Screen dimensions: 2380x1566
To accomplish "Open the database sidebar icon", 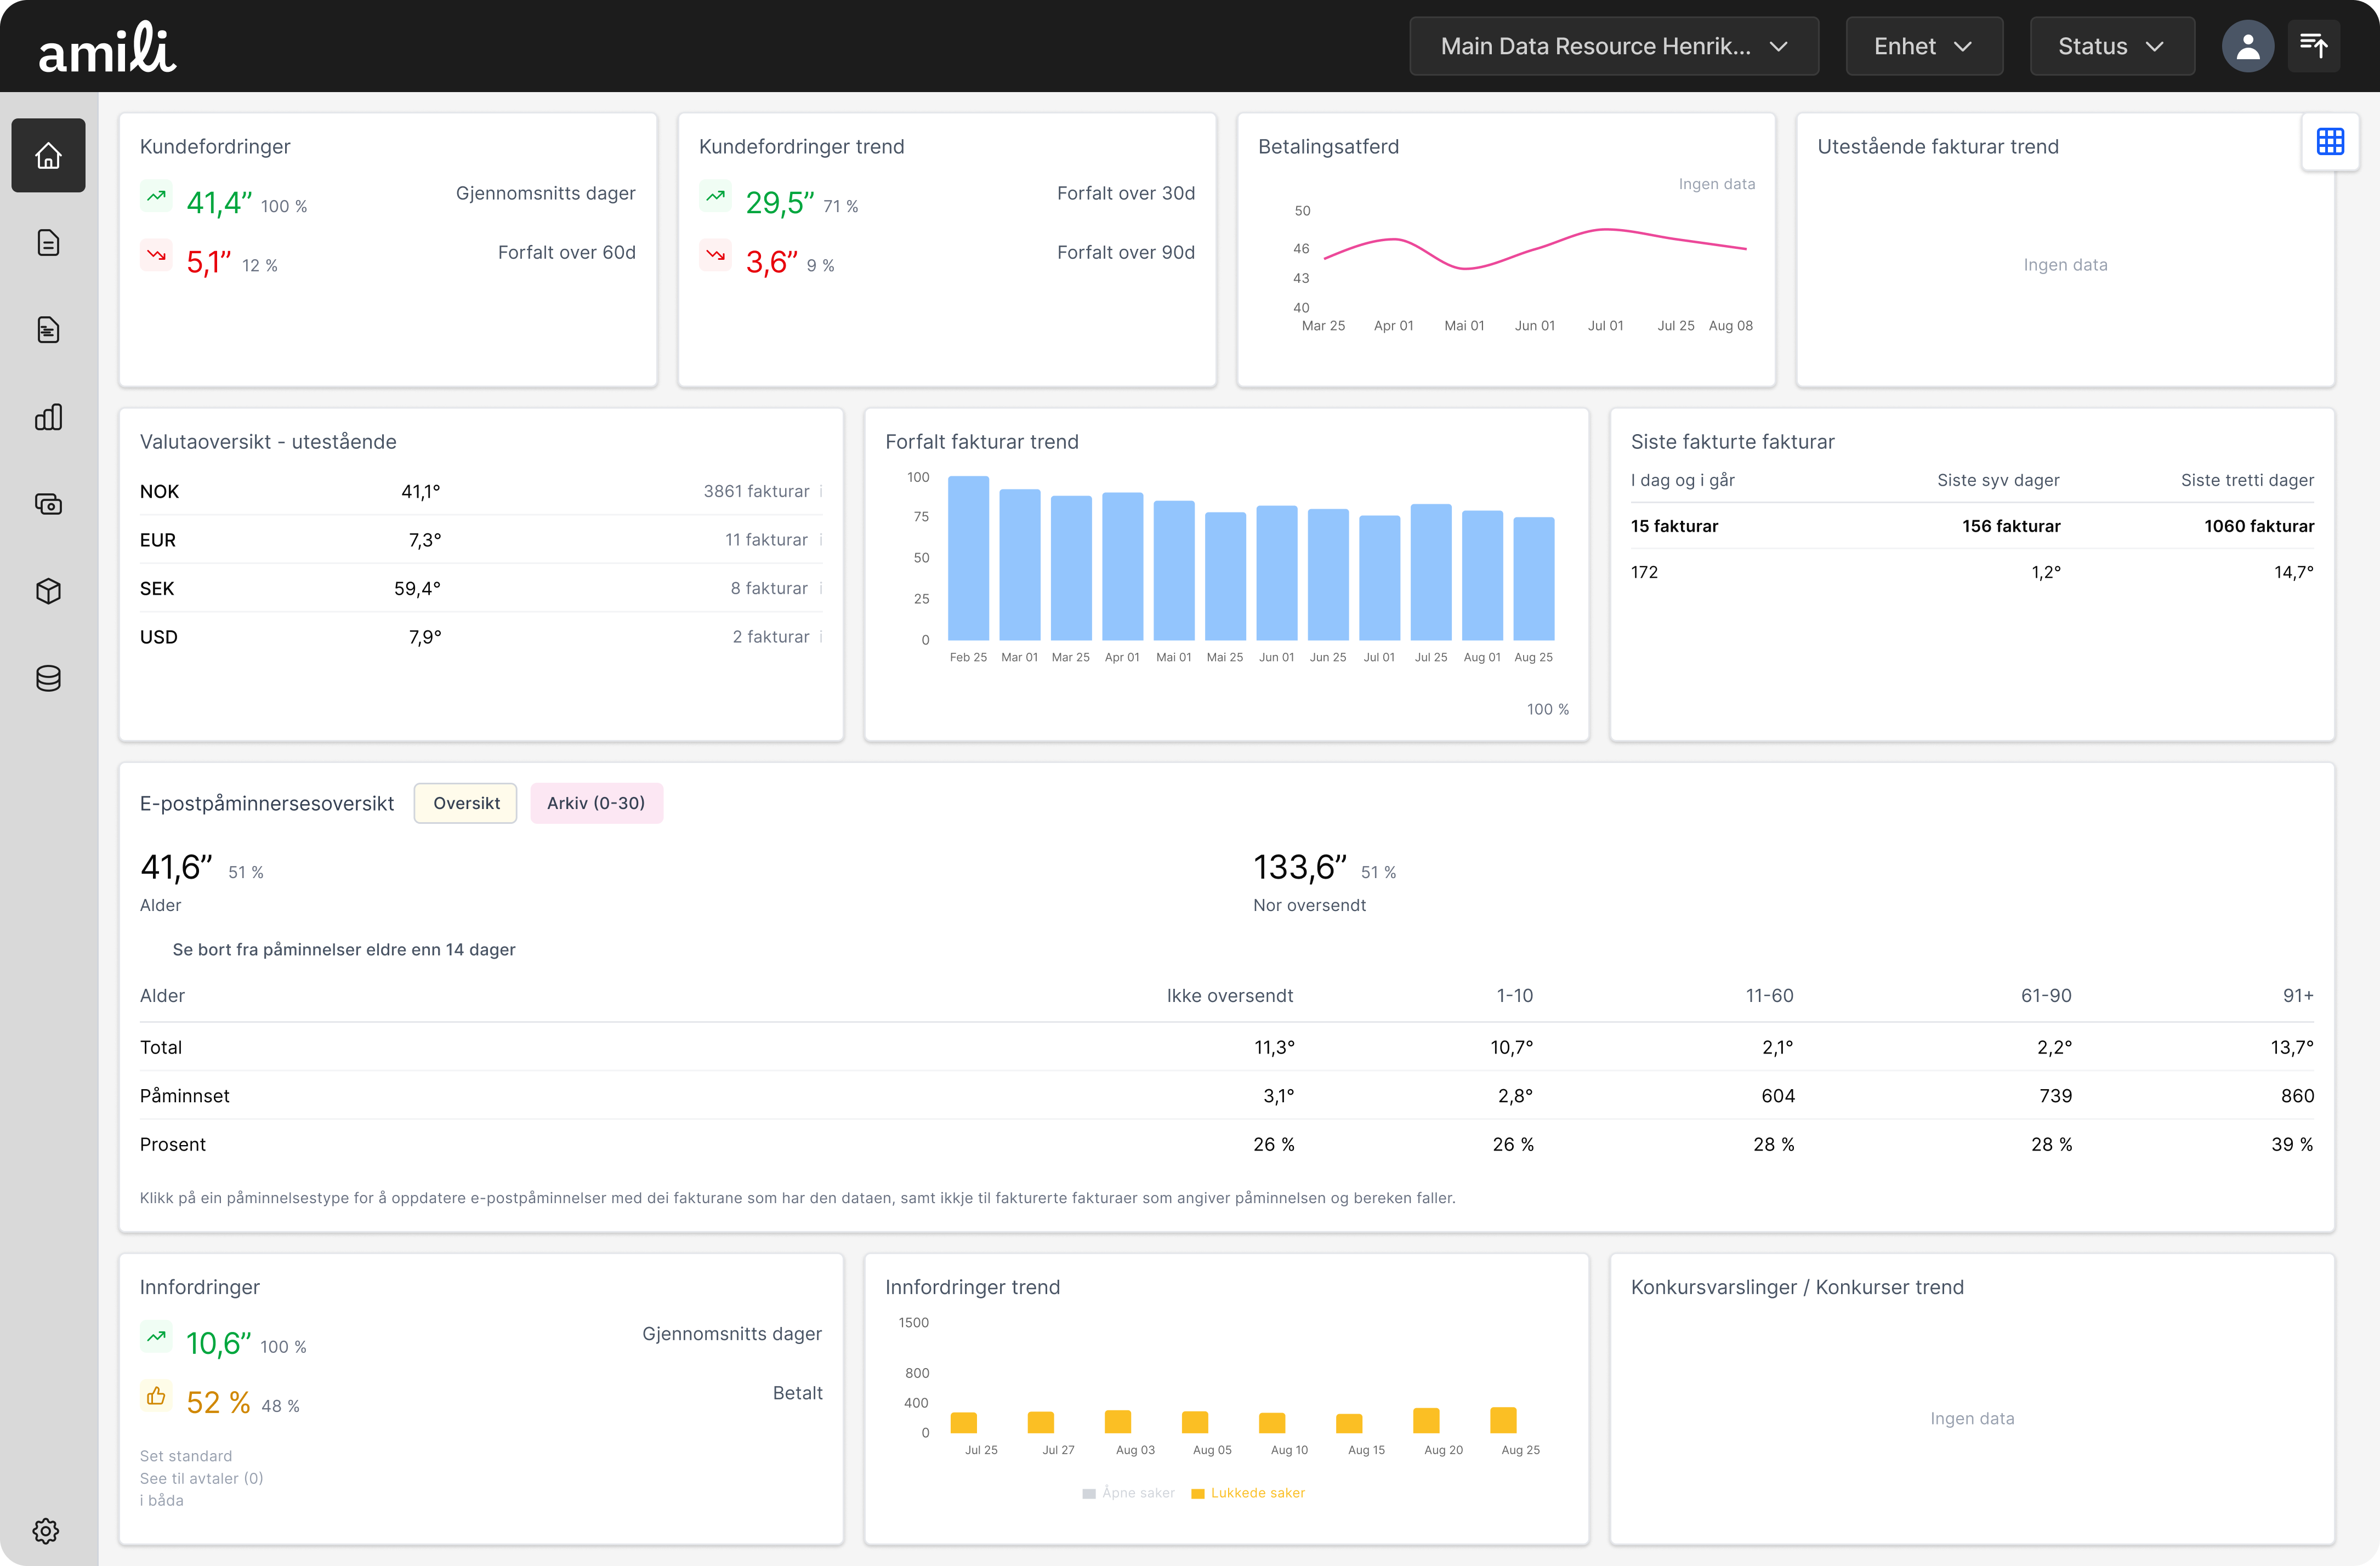I will 48,678.
